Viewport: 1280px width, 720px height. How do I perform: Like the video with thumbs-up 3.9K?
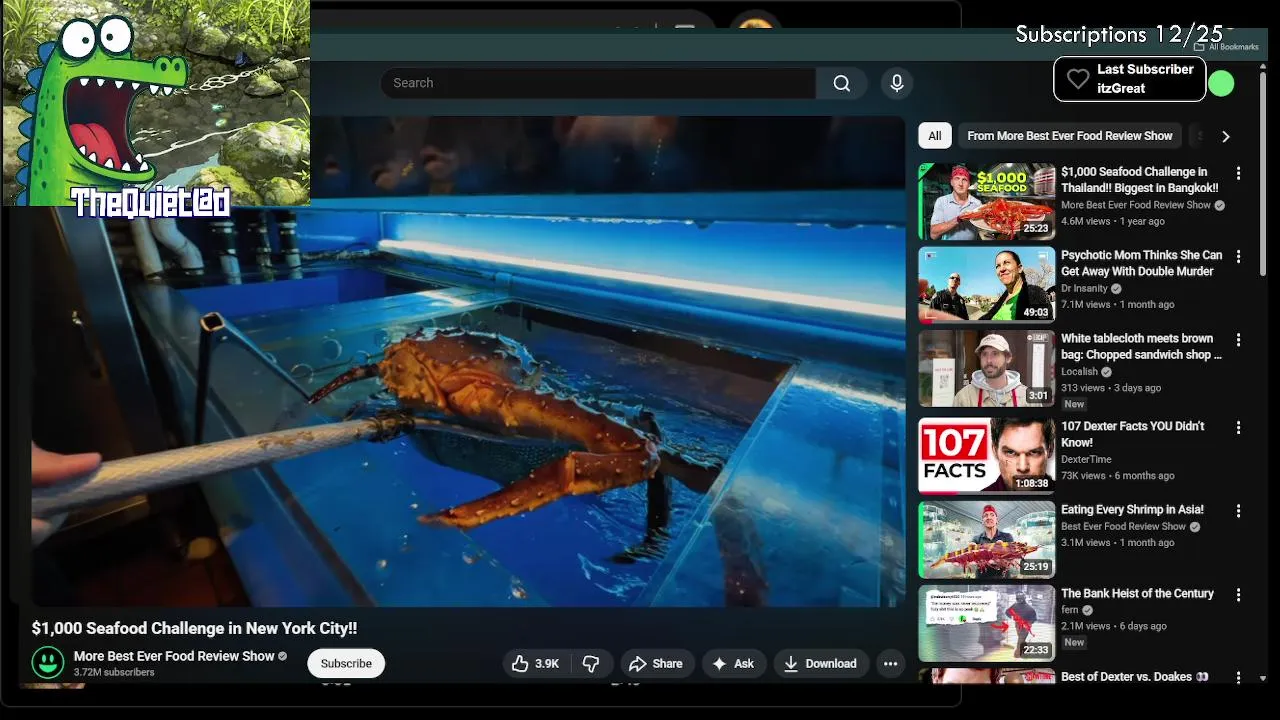(x=536, y=663)
